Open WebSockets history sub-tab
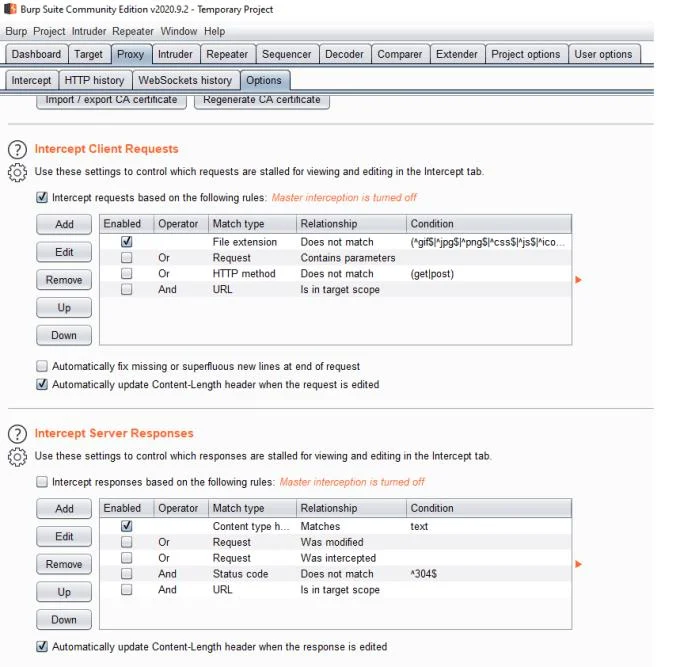Screen dimensions: 680x667 click(x=185, y=80)
